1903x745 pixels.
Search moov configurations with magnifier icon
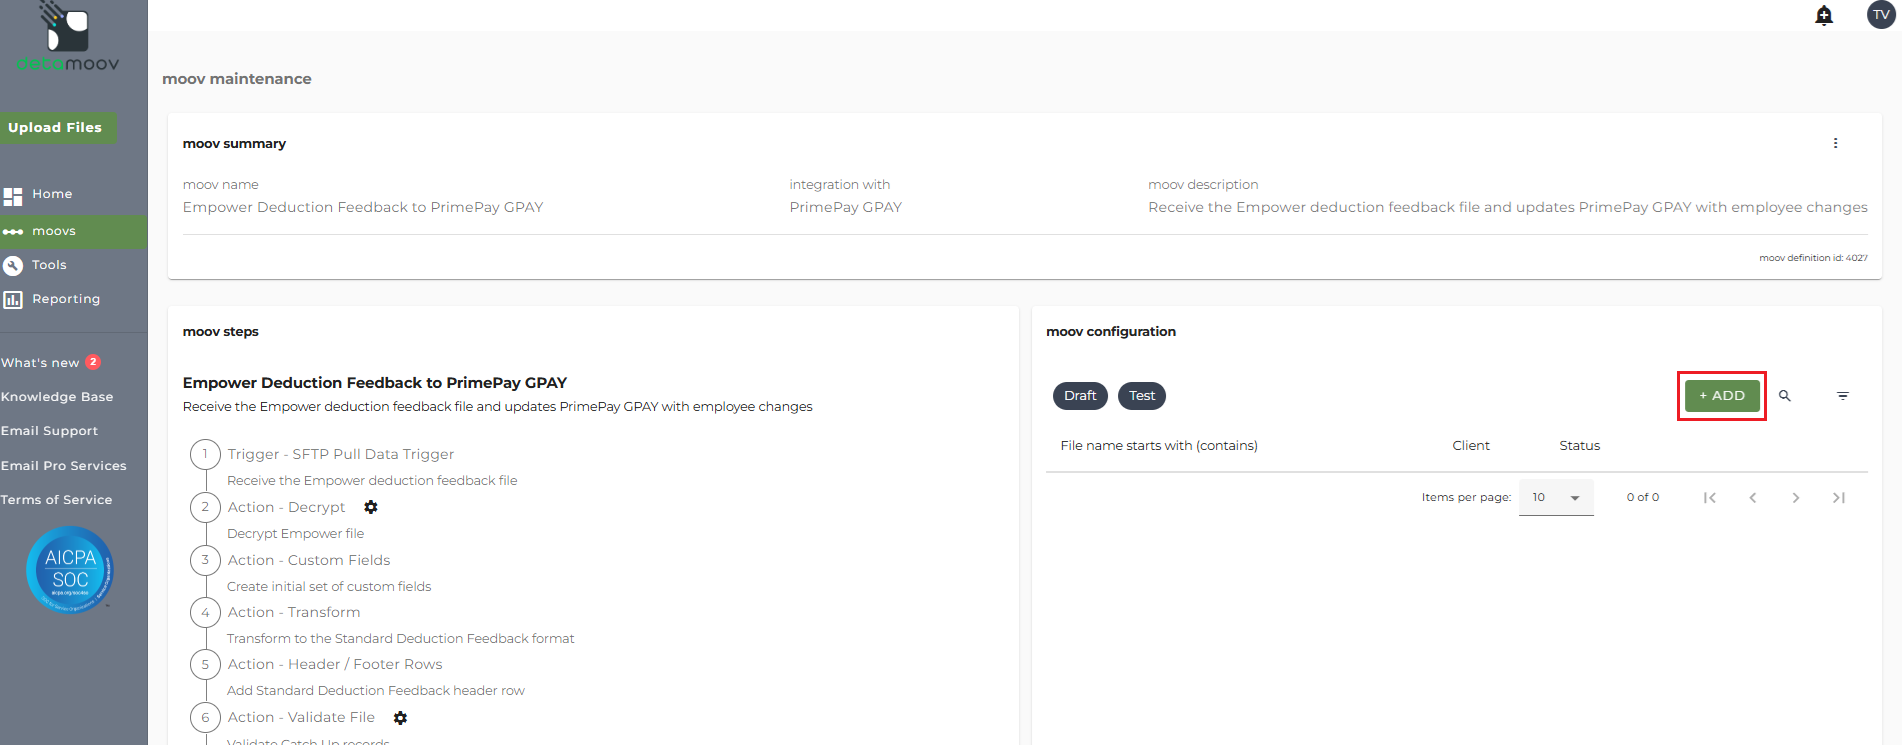point(1785,396)
